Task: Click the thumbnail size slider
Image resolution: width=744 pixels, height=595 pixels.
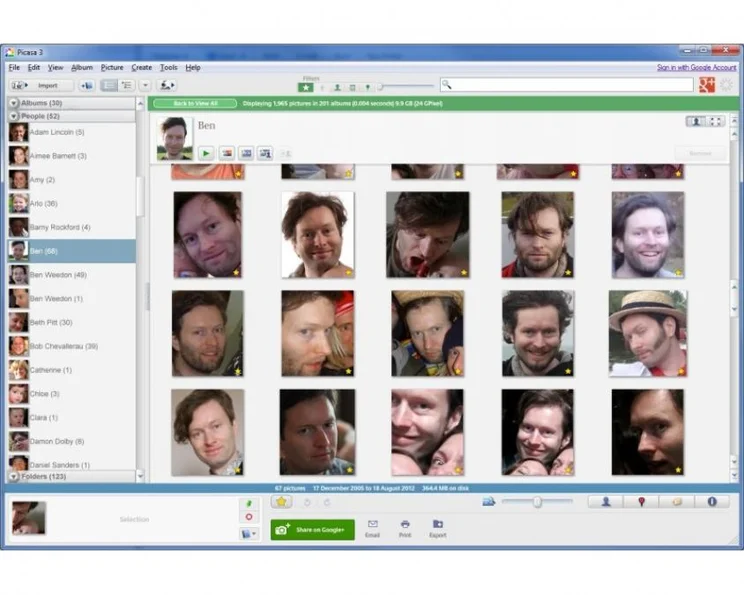Action: click(537, 502)
